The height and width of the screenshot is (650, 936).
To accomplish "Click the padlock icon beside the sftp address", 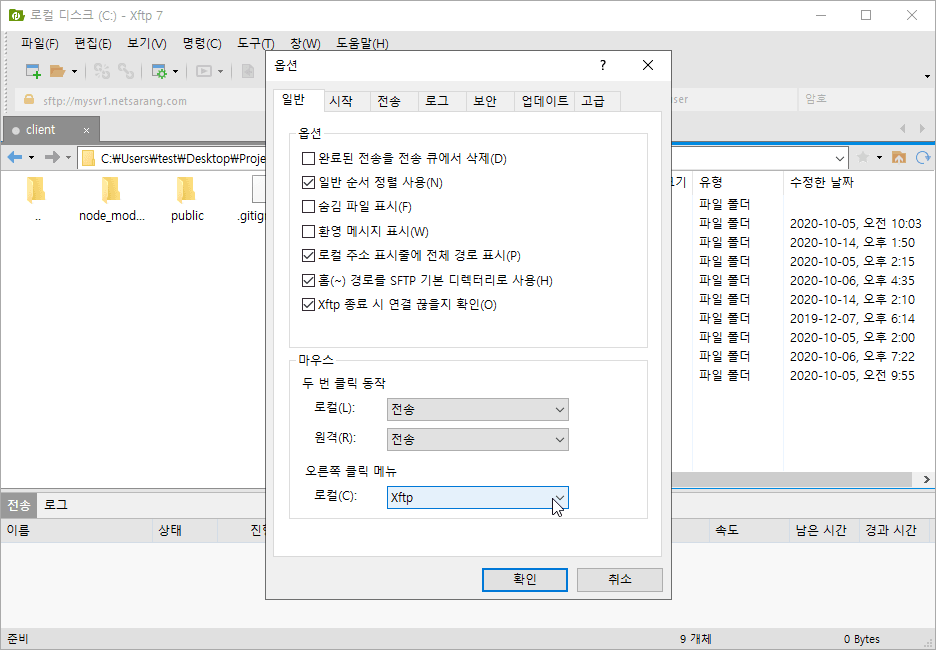I will (x=28, y=100).
